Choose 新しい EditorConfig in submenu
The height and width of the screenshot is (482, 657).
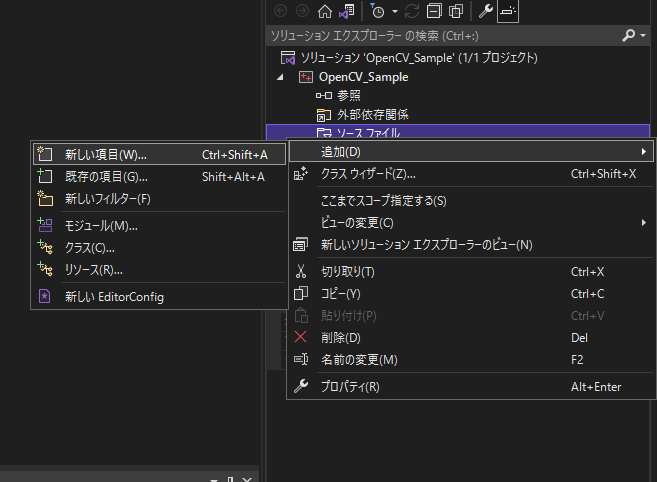(x=159, y=297)
